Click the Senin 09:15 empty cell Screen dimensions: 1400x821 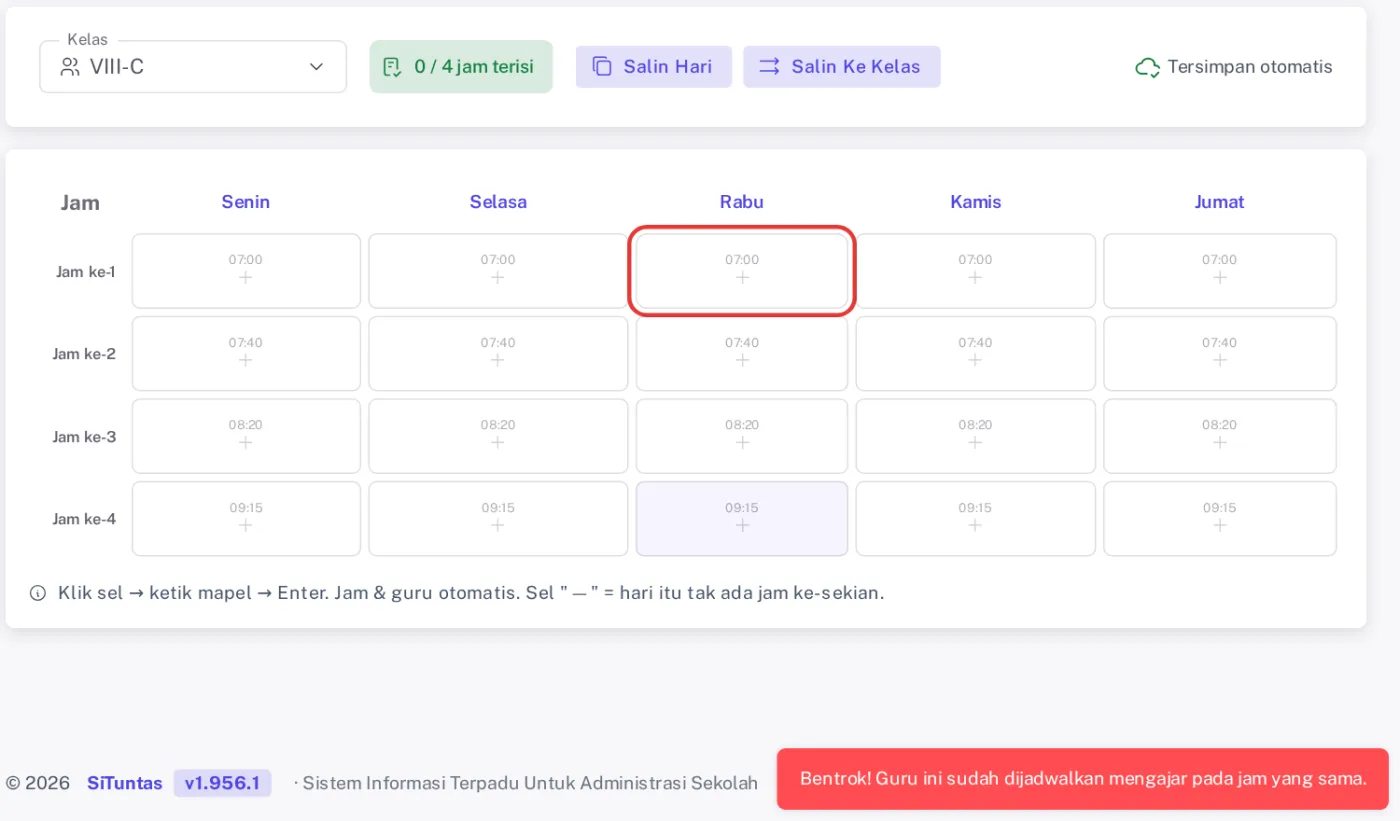246,519
